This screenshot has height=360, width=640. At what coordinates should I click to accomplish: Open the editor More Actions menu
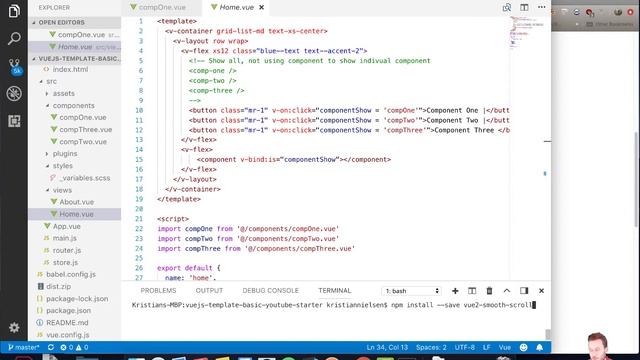(x=542, y=7)
